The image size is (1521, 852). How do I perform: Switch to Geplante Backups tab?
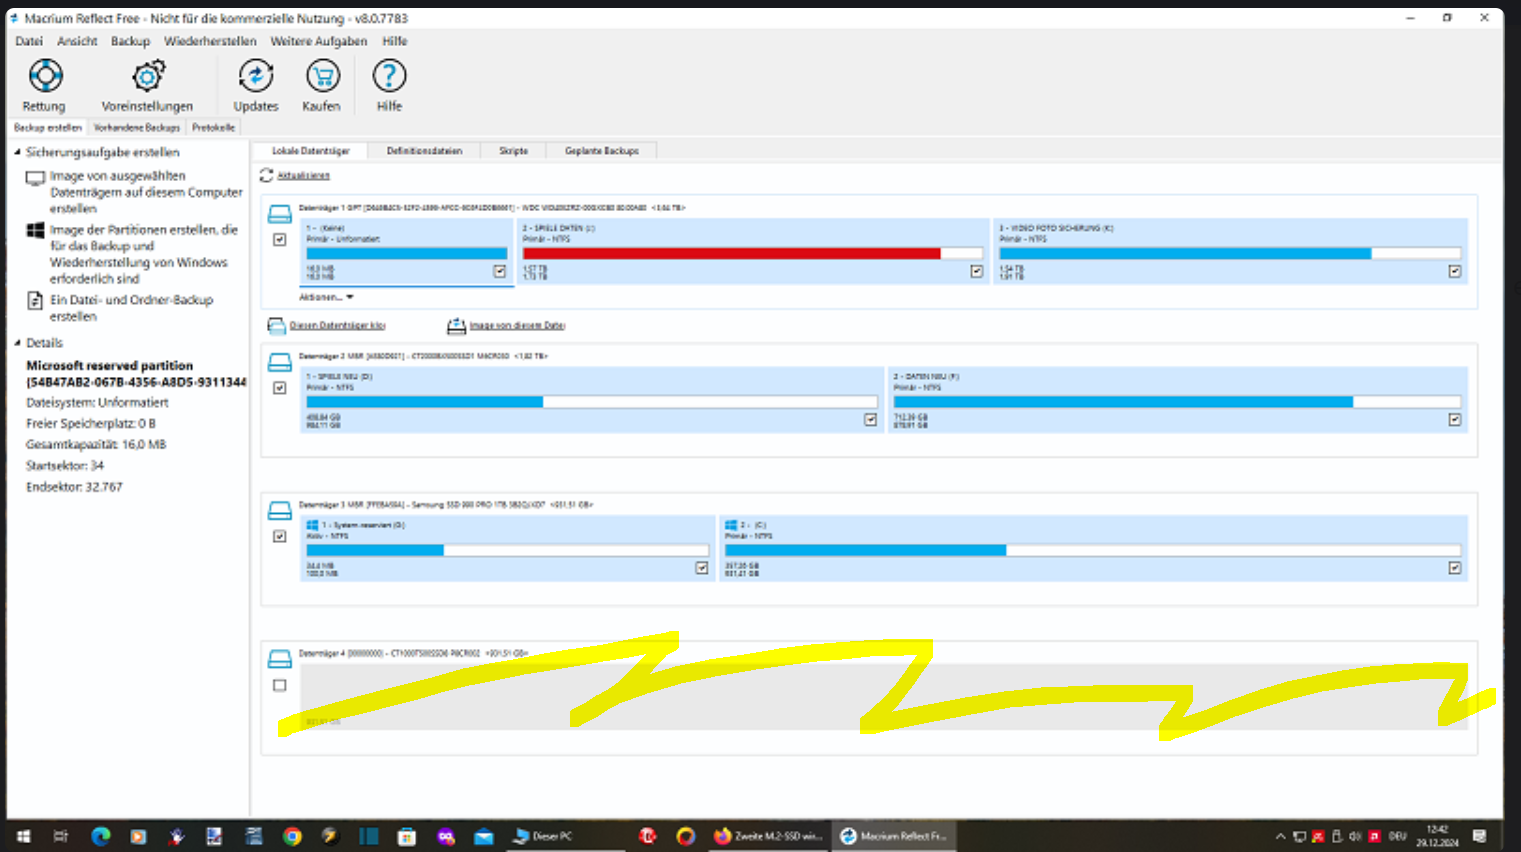[x=602, y=151]
